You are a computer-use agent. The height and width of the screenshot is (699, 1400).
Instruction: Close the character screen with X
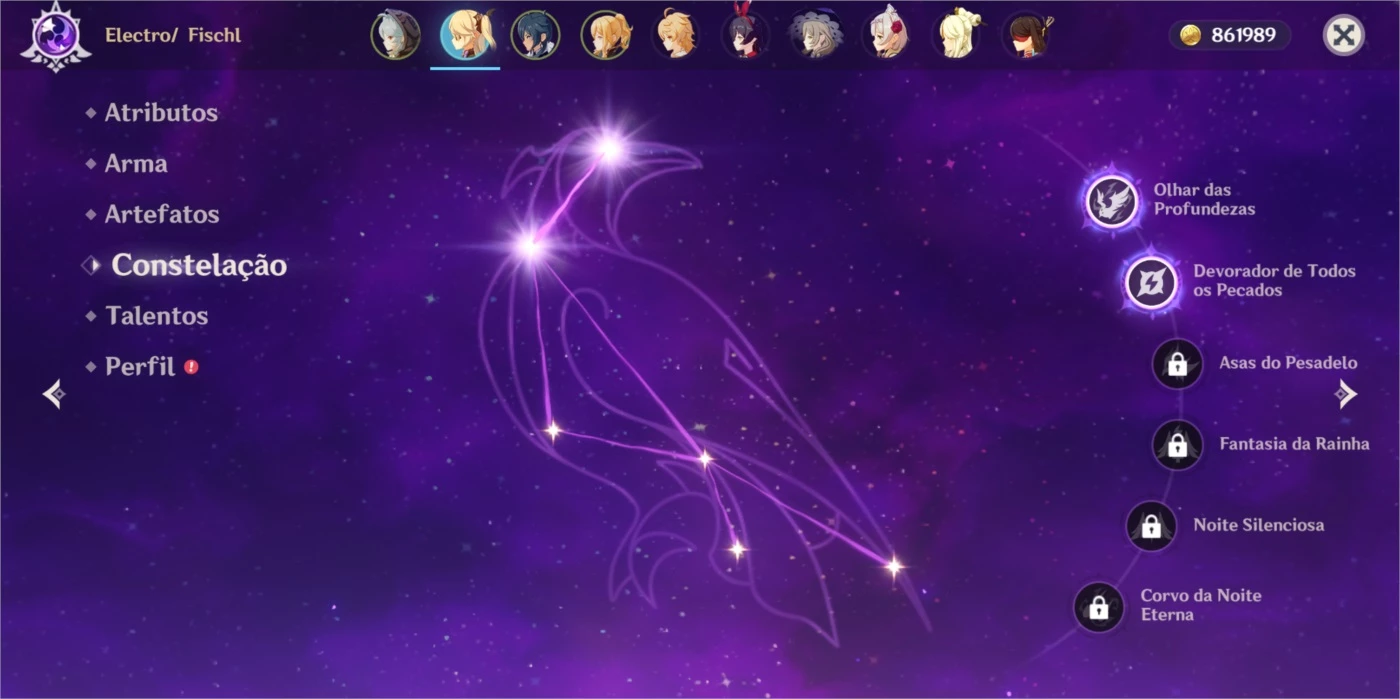[1344, 36]
